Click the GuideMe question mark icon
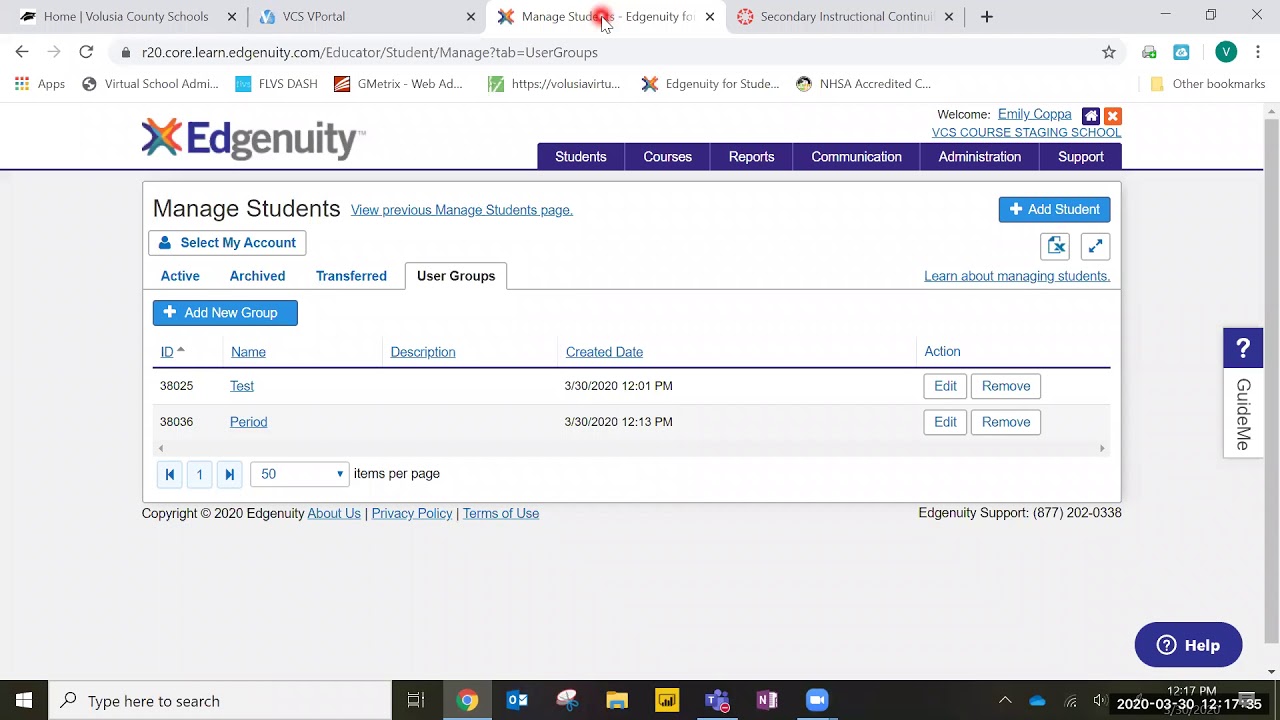This screenshot has width=1280, height=720. 1243,348
